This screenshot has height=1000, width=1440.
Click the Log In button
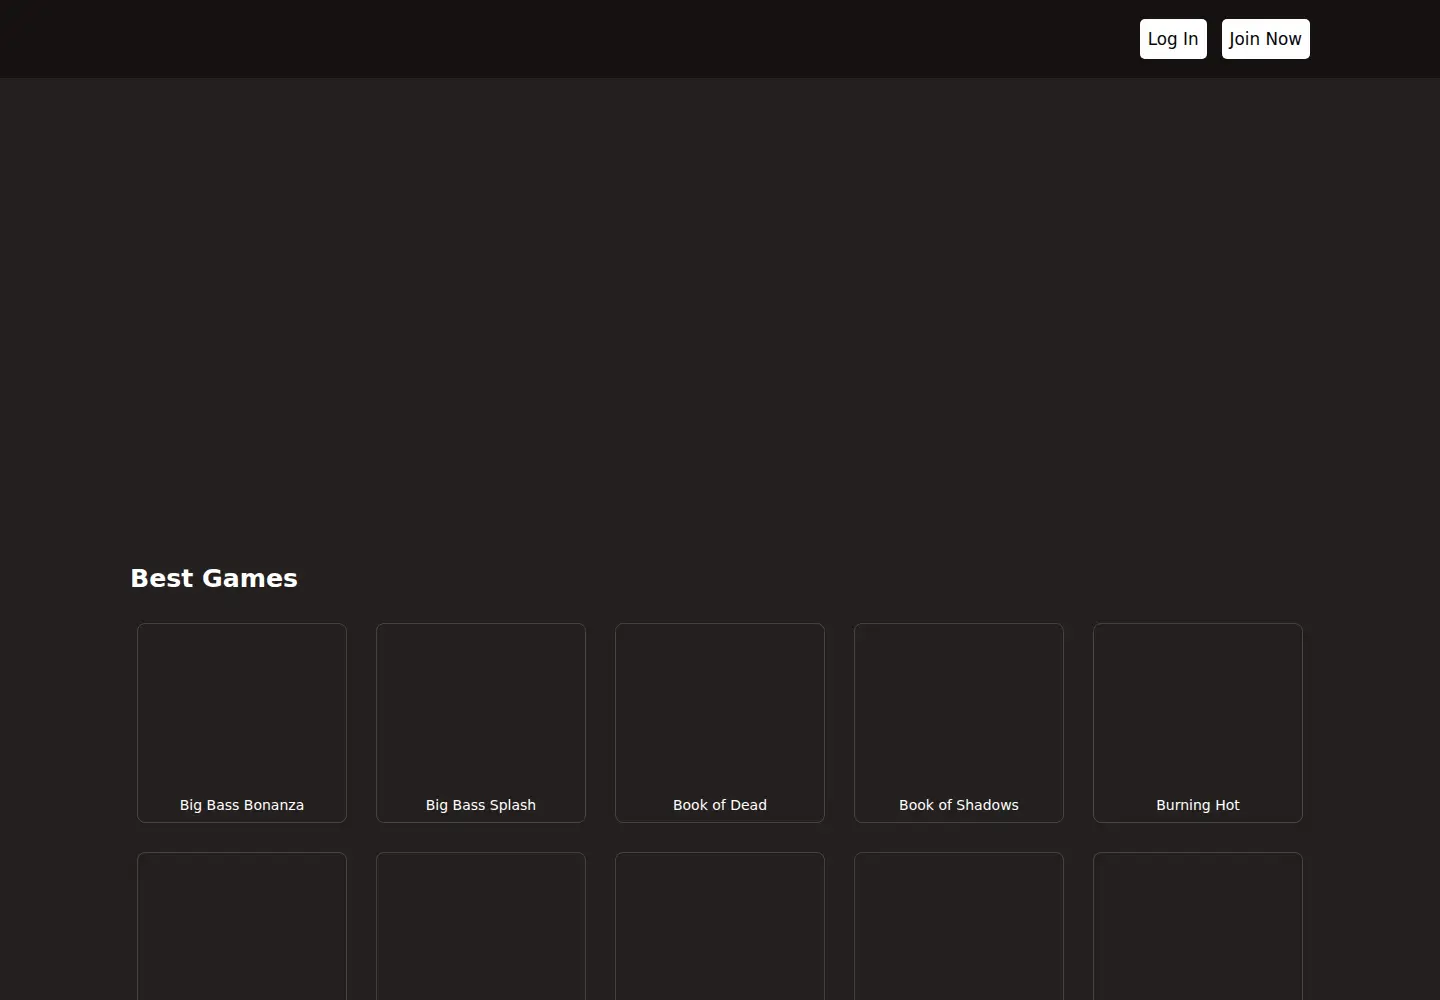(x=1173, y=39)
